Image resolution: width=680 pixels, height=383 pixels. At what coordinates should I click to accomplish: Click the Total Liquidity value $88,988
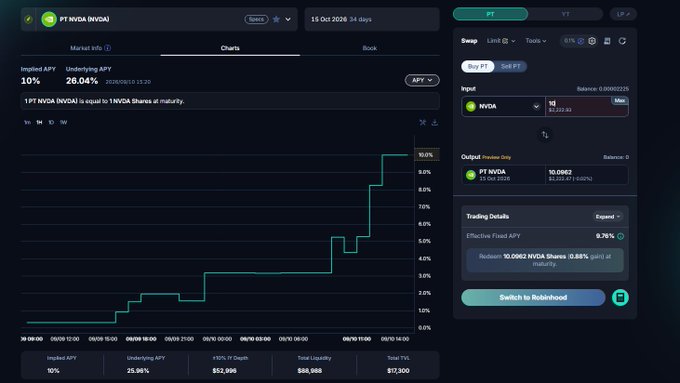pyautogui.click(x=310, y=370)
